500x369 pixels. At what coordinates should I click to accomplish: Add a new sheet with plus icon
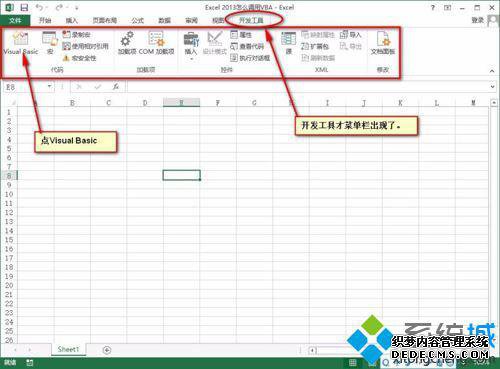pyautogui.click(x=107, y=350)
